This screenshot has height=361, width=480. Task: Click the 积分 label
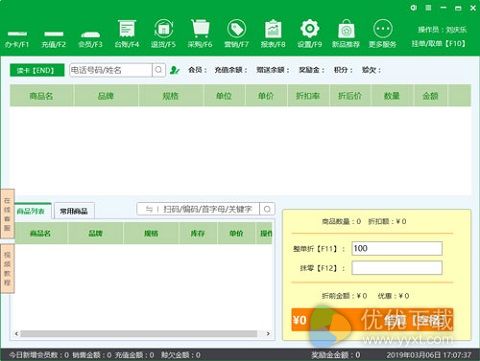pos(343,70)
